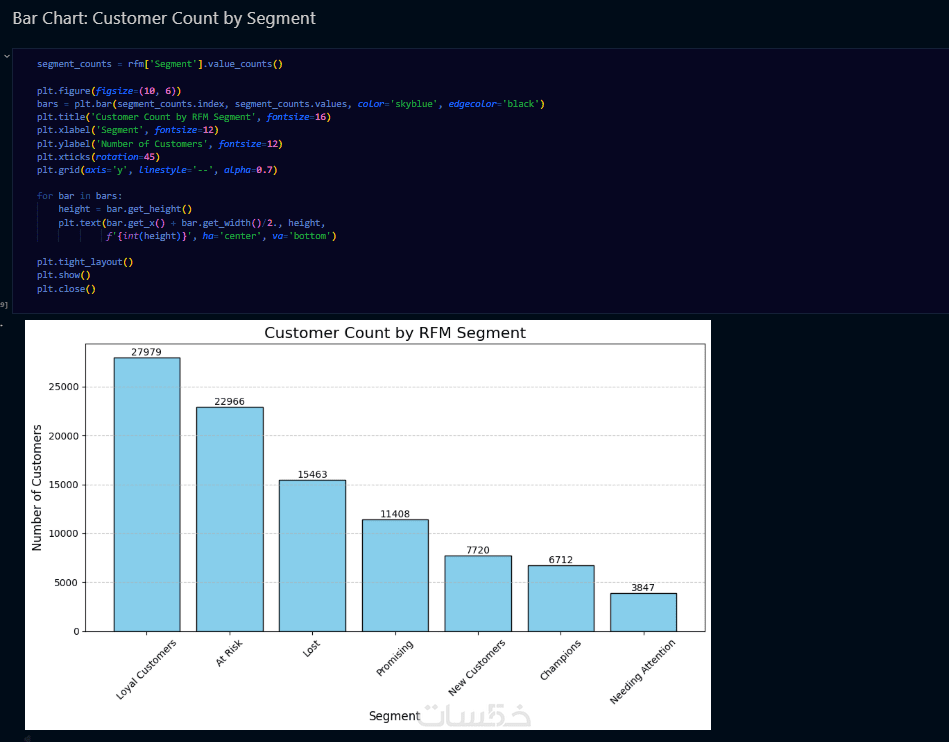
Task: Click the "New Customers" tick label
Action: pyautogui.click(x=477, y=668)
